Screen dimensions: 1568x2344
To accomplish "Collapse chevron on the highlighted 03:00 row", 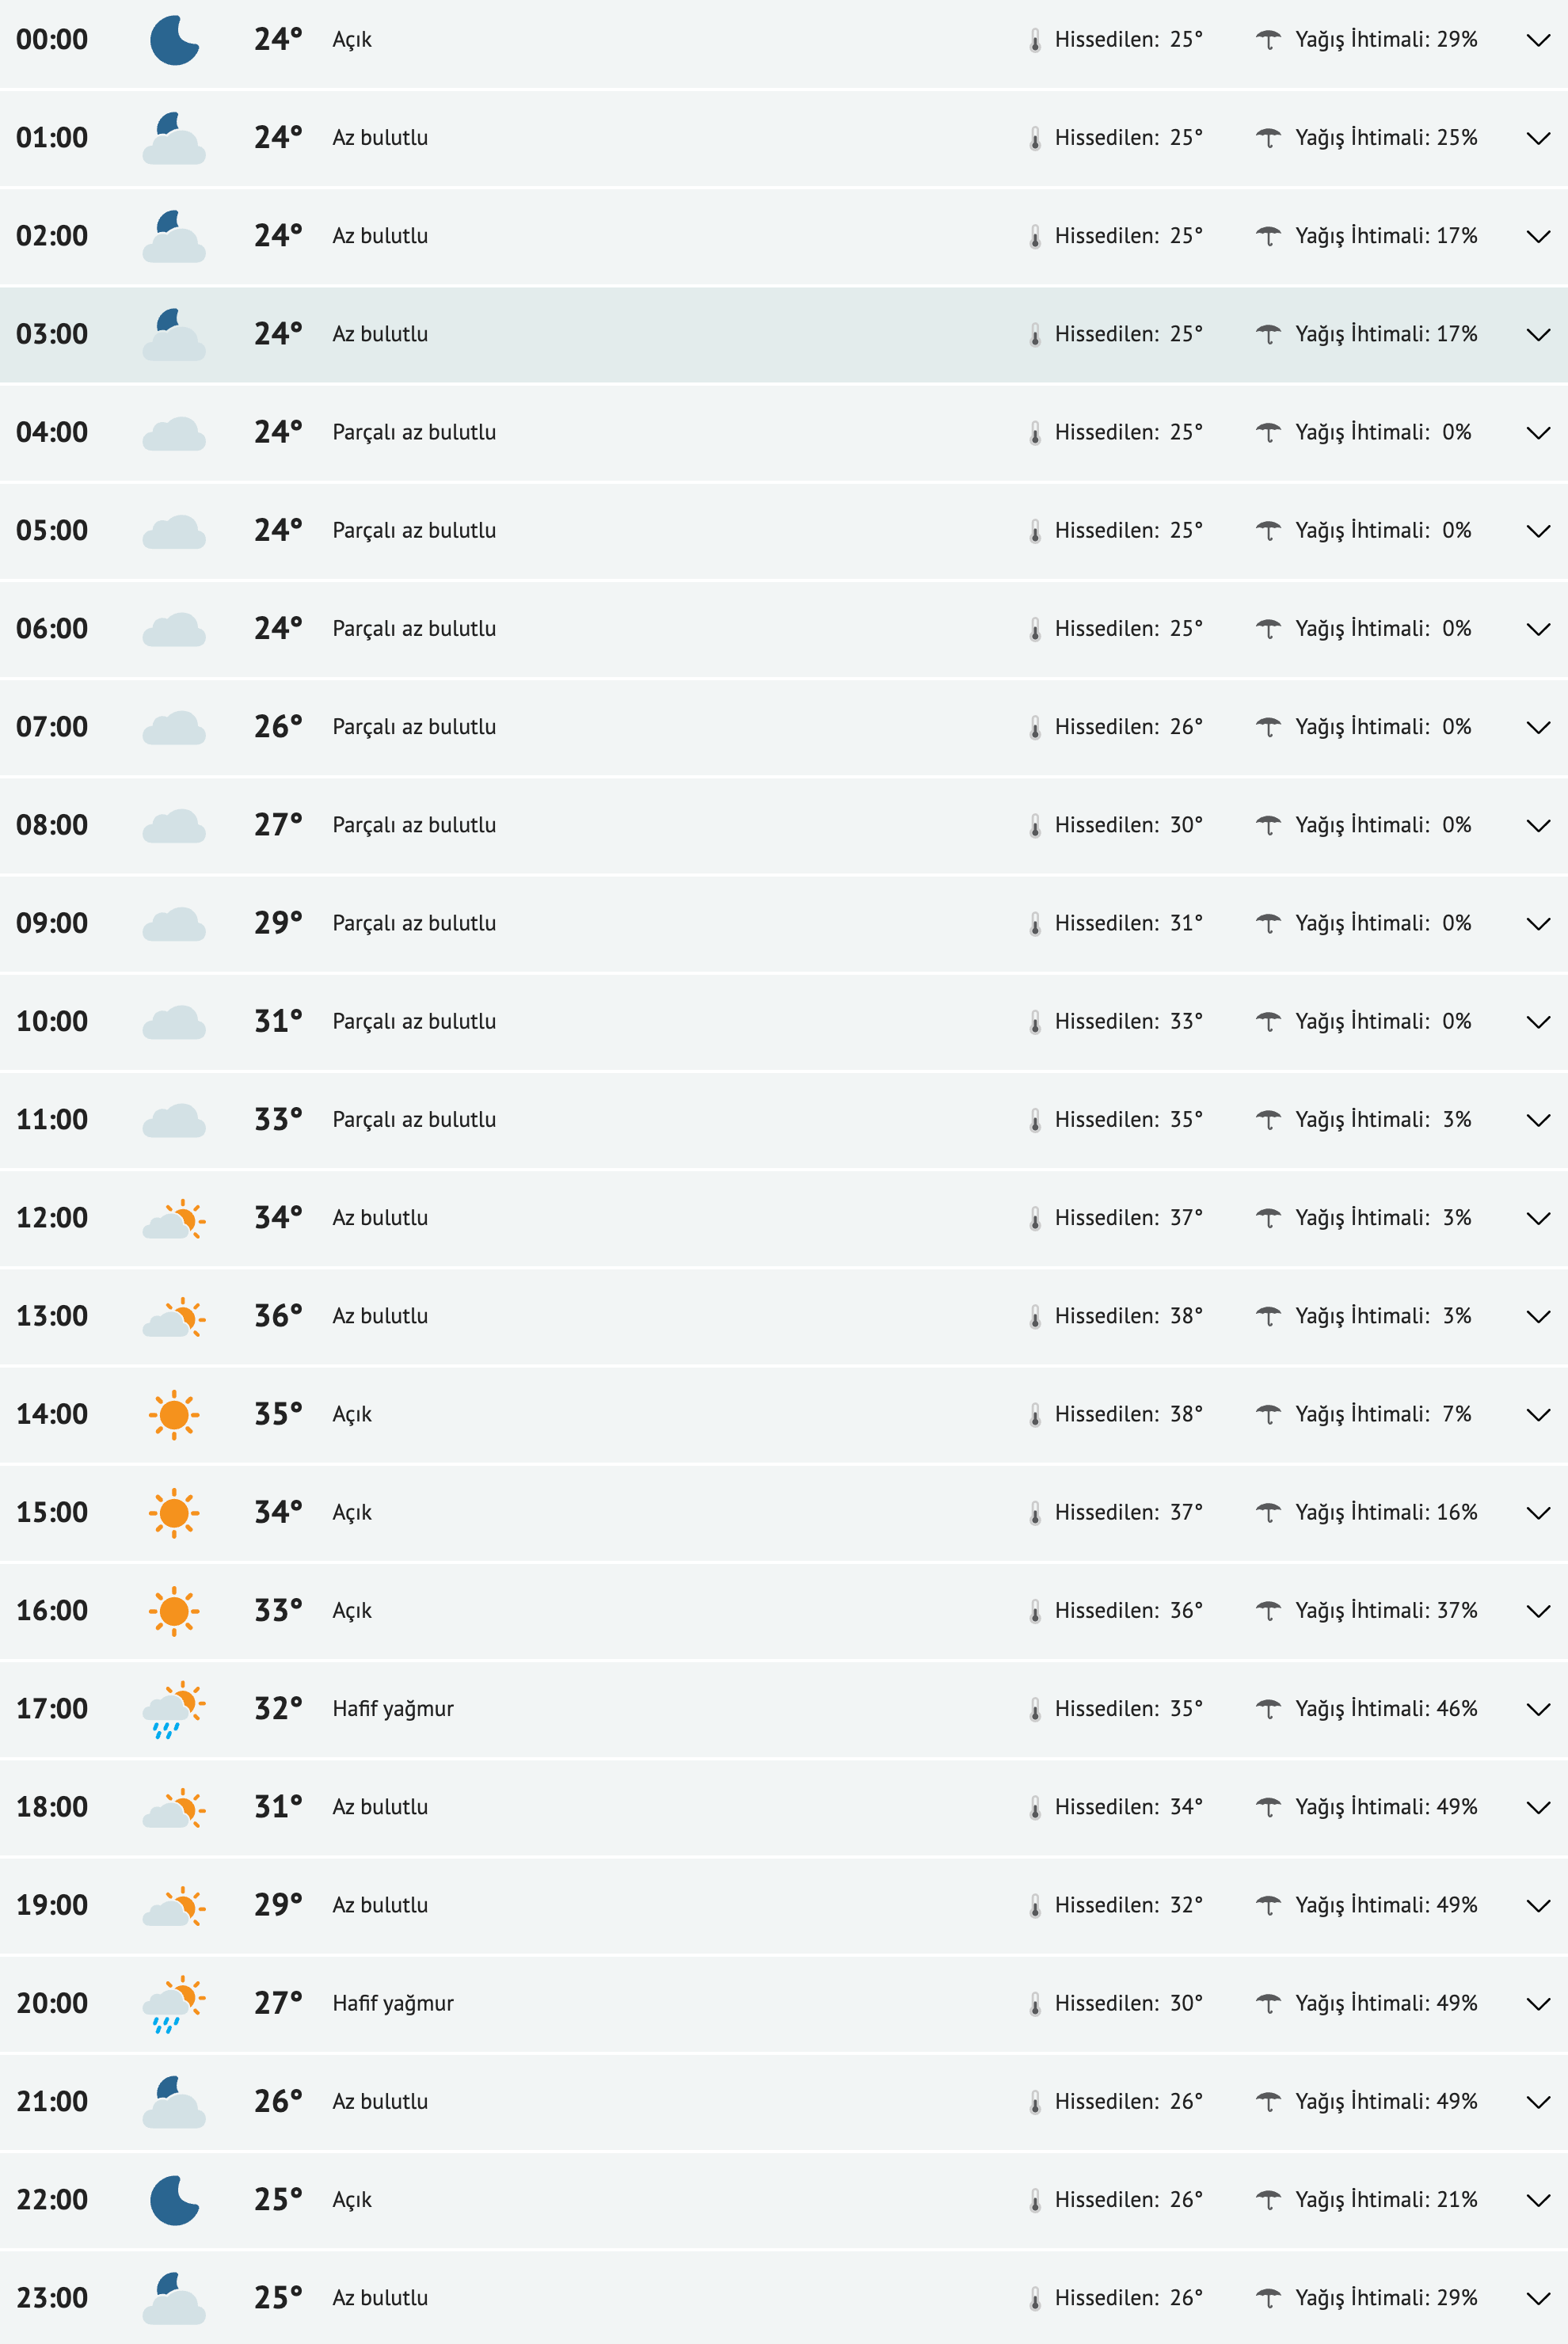I will pos(1537,334).
